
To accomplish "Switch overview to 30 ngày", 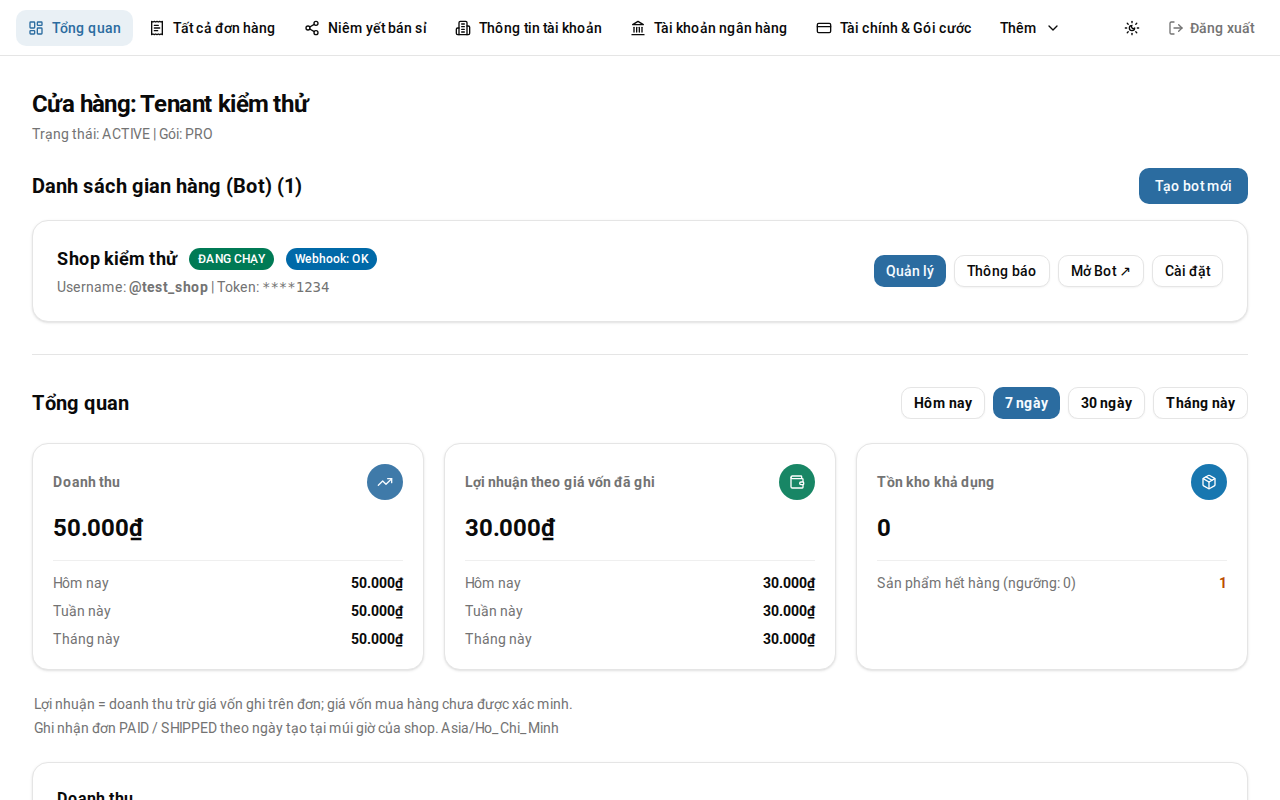I will click(1106, 403).
